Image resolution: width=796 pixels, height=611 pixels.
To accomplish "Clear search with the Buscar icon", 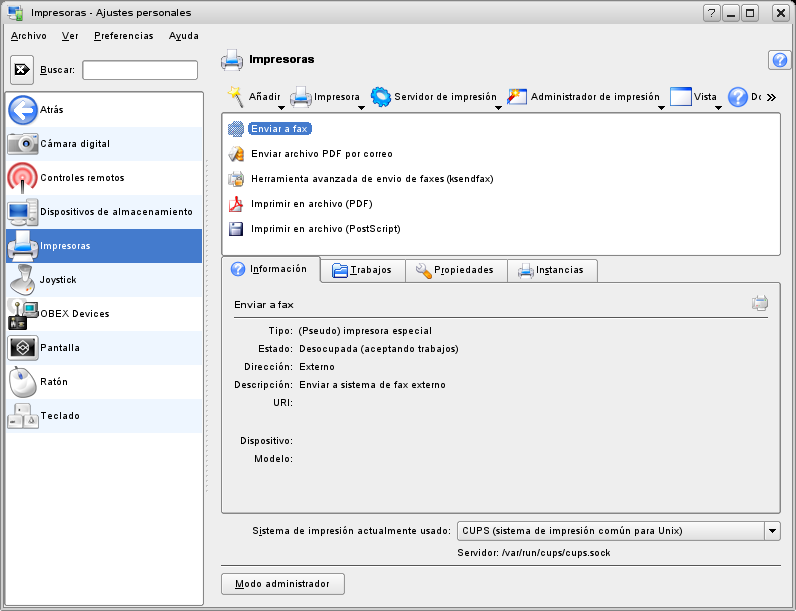I will coord(22,70).
